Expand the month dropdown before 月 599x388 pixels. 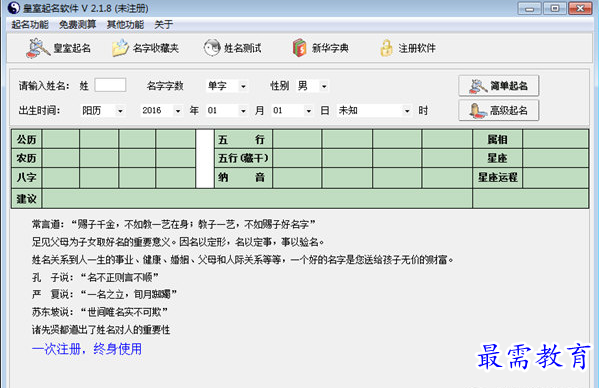243,111
